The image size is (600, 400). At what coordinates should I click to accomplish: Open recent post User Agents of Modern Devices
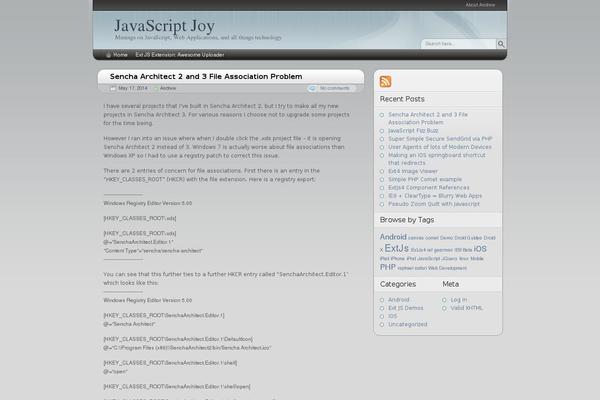coord(440,147)
